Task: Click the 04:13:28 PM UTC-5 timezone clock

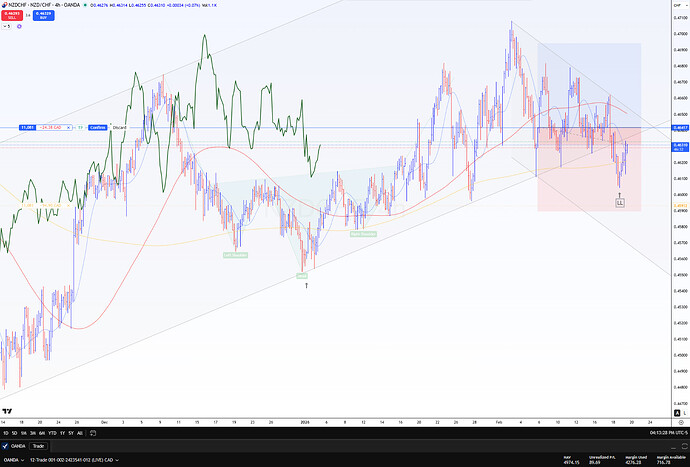Action: pyautogui.click(x=668, y=433)
